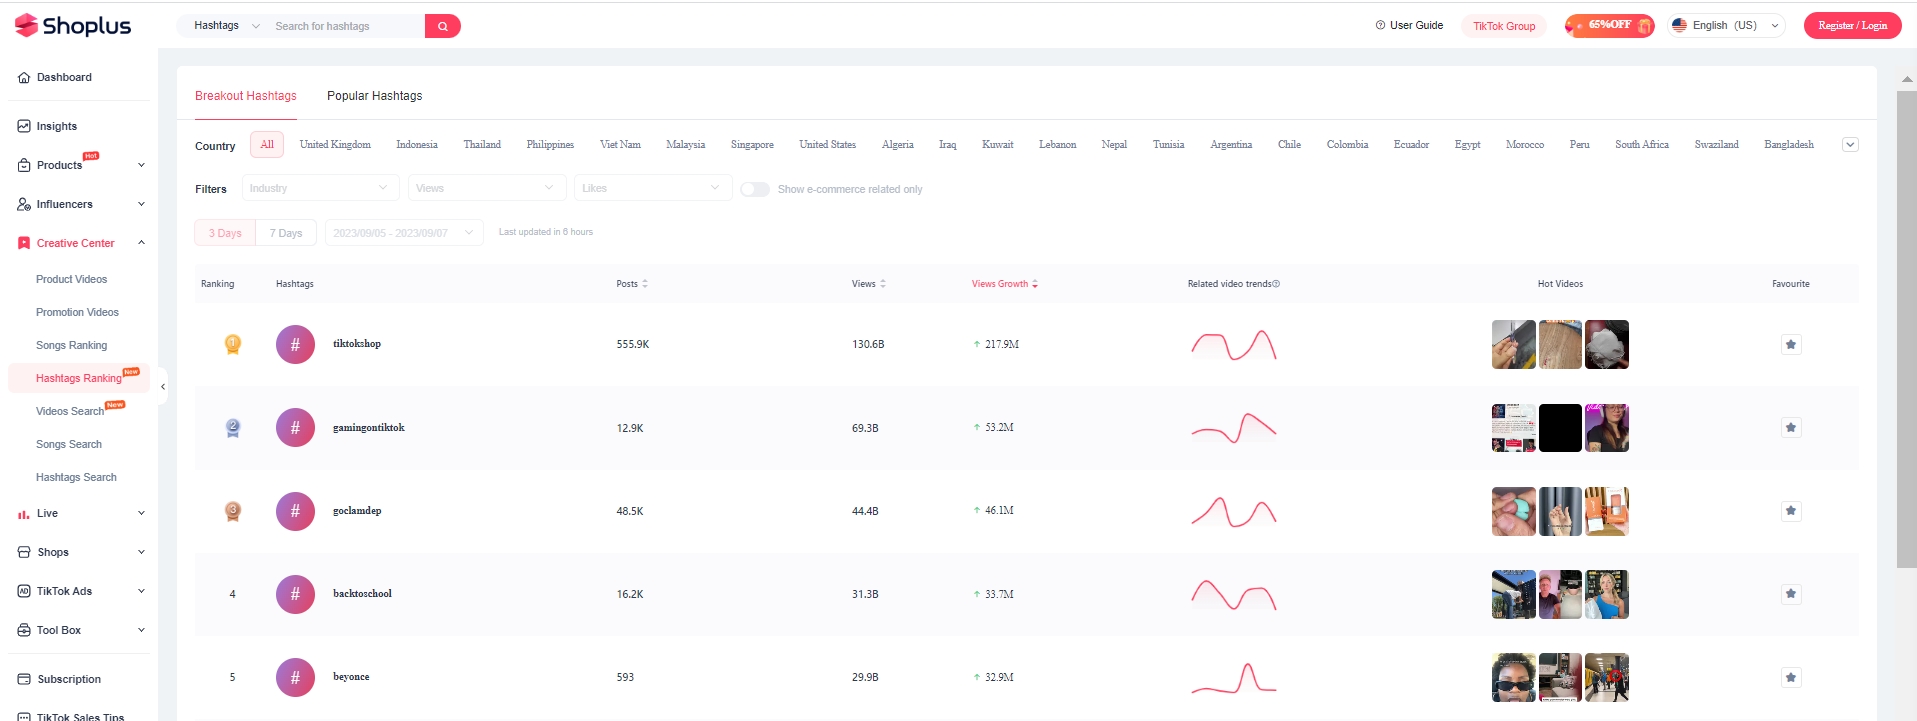Select All countries filter
This screenshot has height=721, width=1917.
(267, 145)
